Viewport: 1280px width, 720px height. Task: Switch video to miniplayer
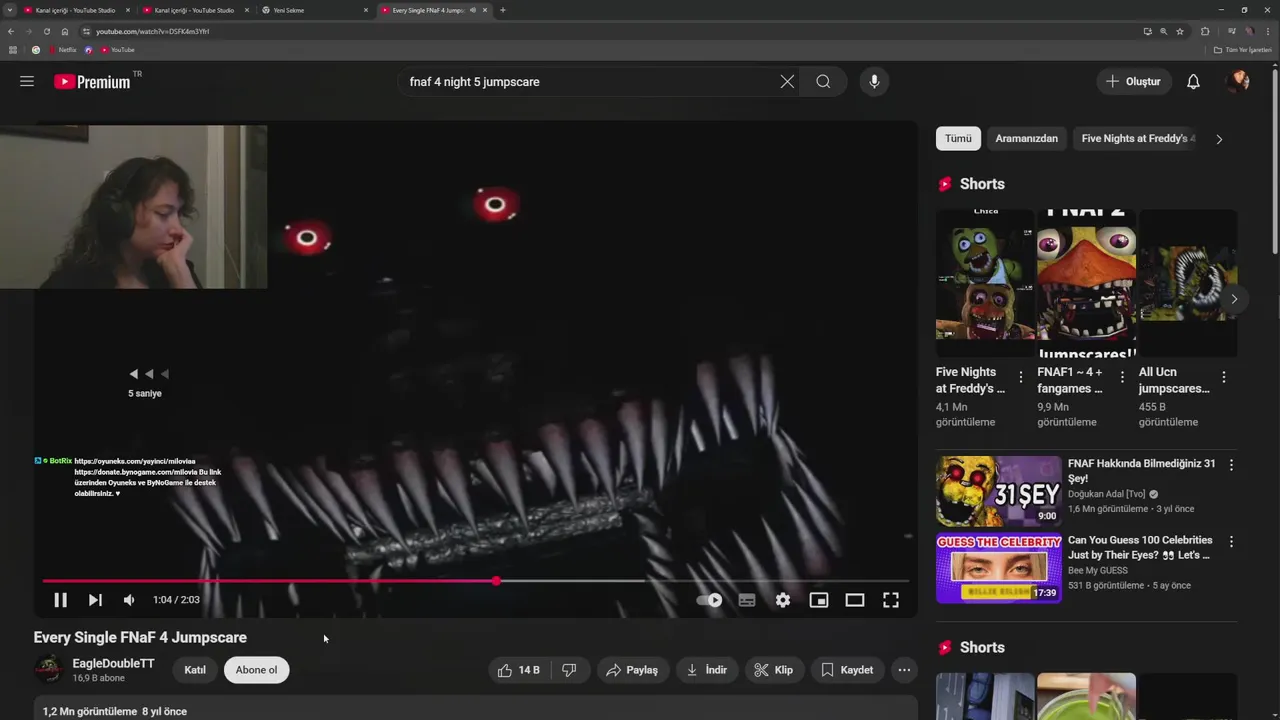coord(819,600)
